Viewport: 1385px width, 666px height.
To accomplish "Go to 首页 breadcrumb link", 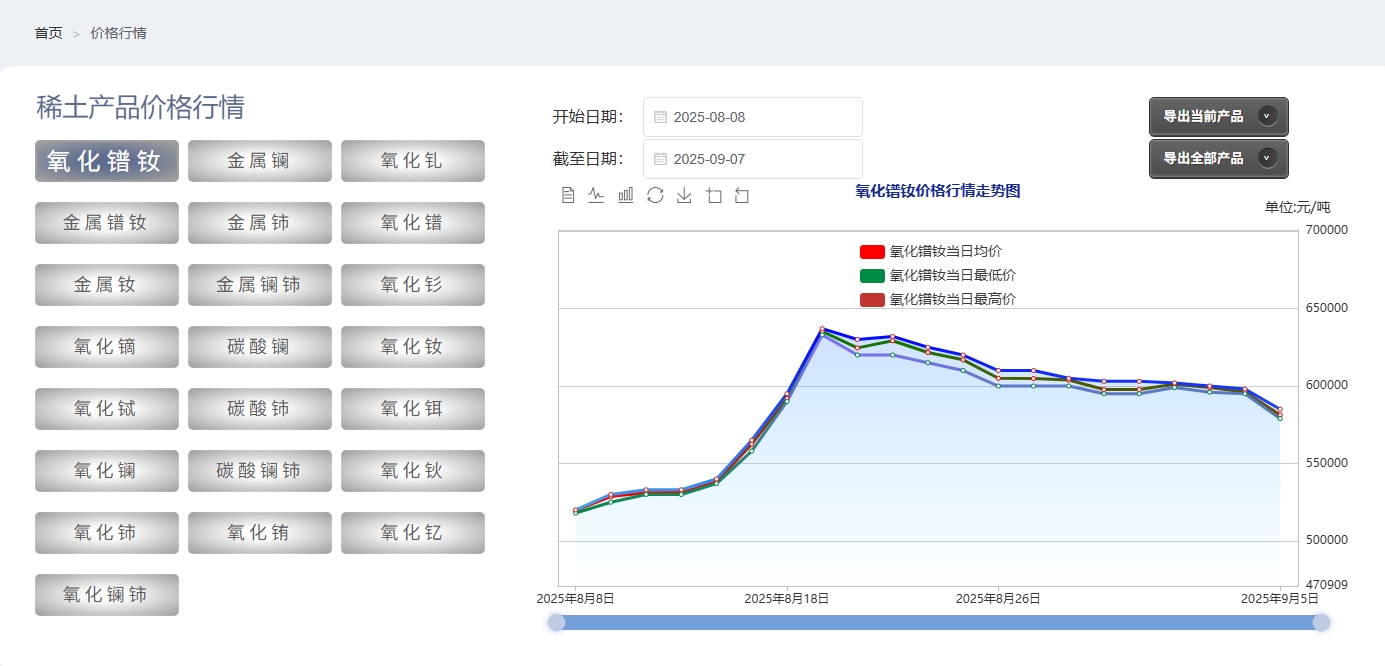I will coord(48,33).
